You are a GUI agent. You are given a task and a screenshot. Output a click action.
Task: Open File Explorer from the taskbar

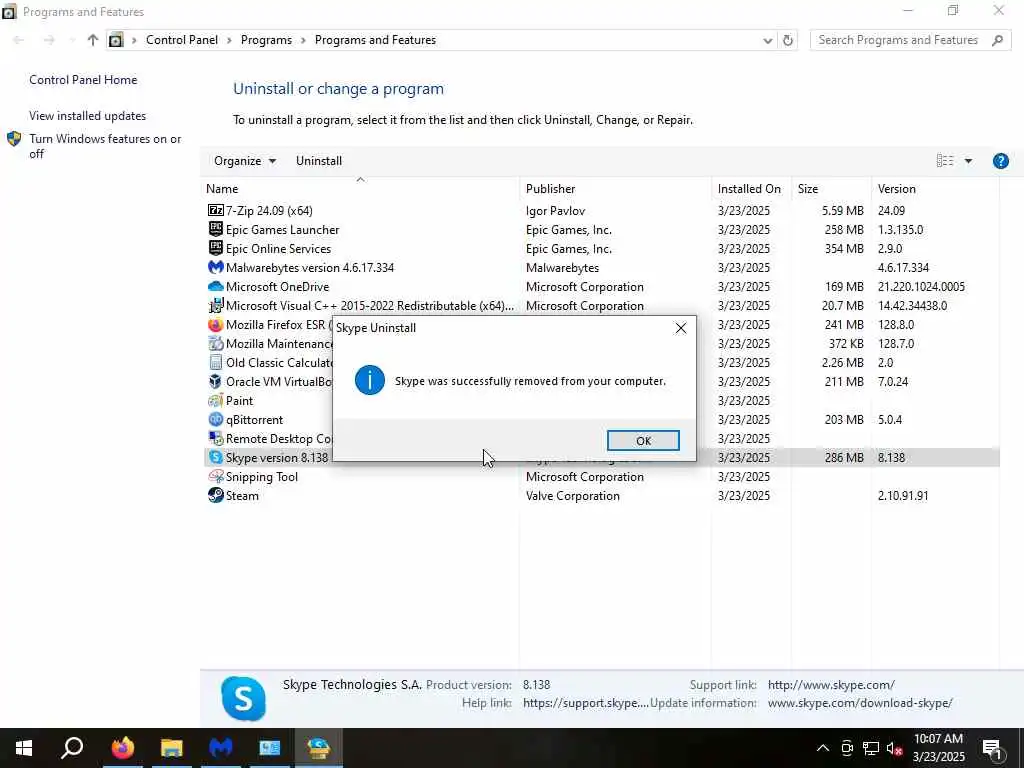[172, 748]
